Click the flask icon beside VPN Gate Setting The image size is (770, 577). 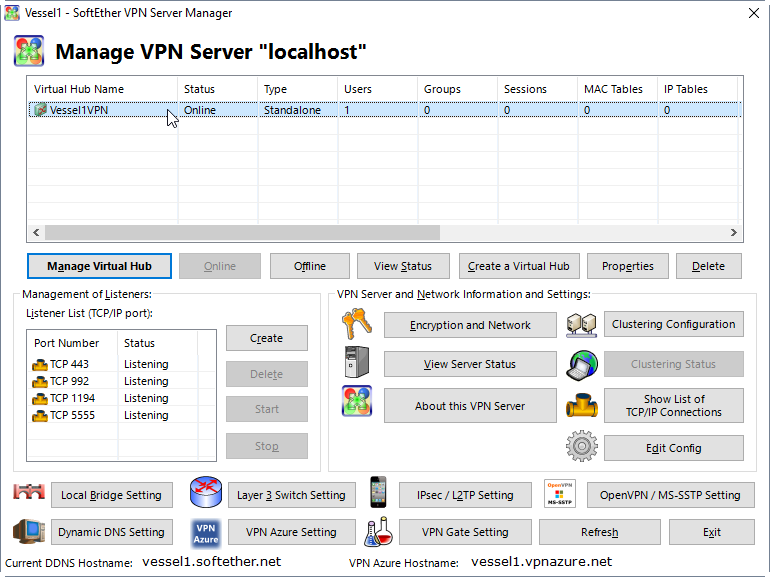379,531
